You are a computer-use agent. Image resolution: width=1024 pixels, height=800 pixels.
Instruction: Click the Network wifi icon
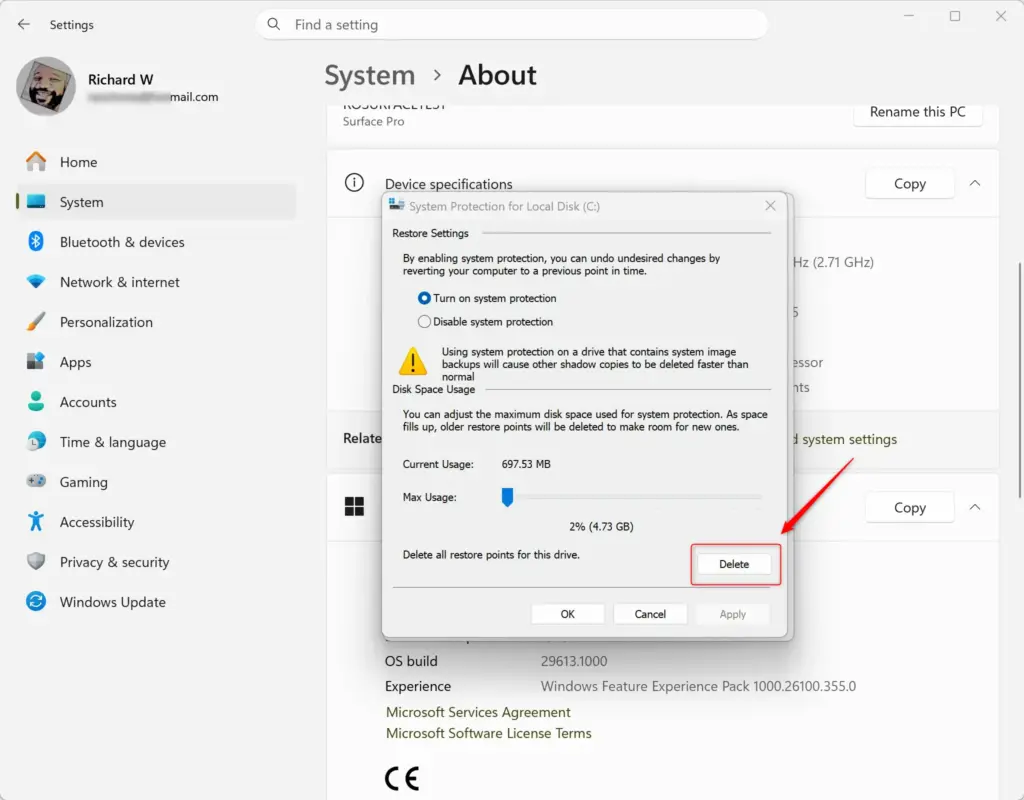36,281
